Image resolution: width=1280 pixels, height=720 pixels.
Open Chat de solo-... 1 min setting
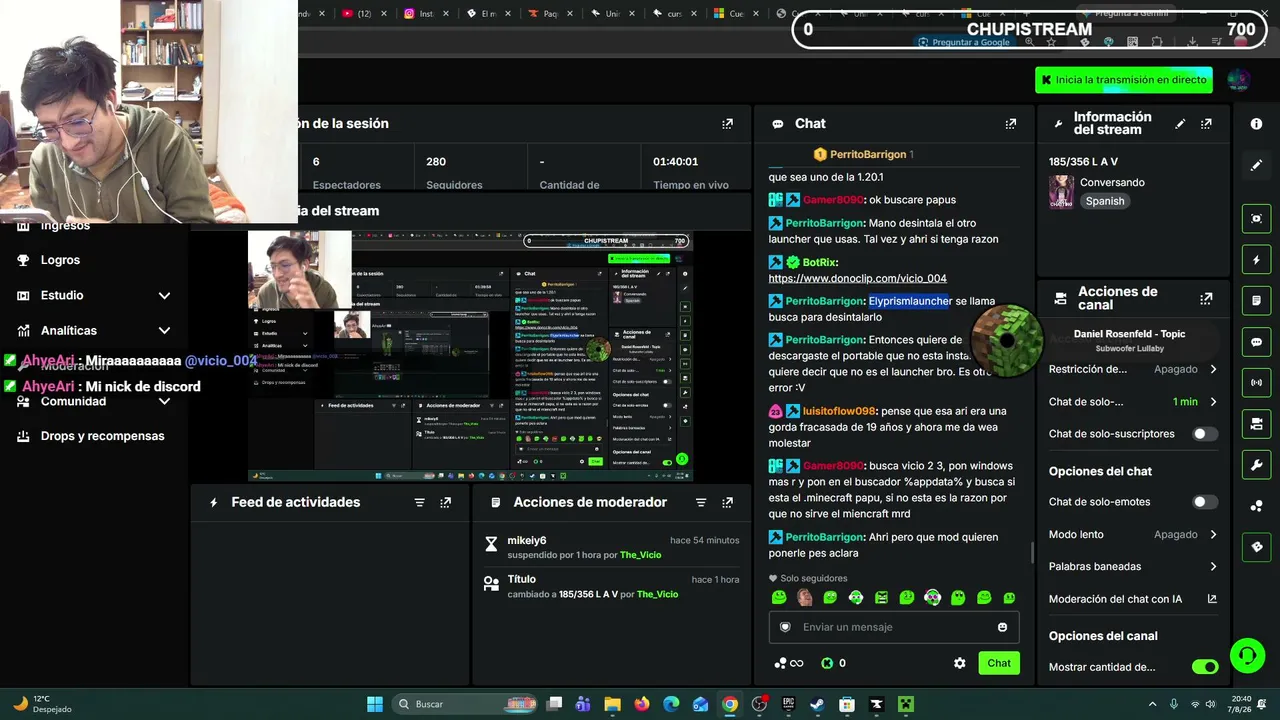click(x=1133, y=402)
